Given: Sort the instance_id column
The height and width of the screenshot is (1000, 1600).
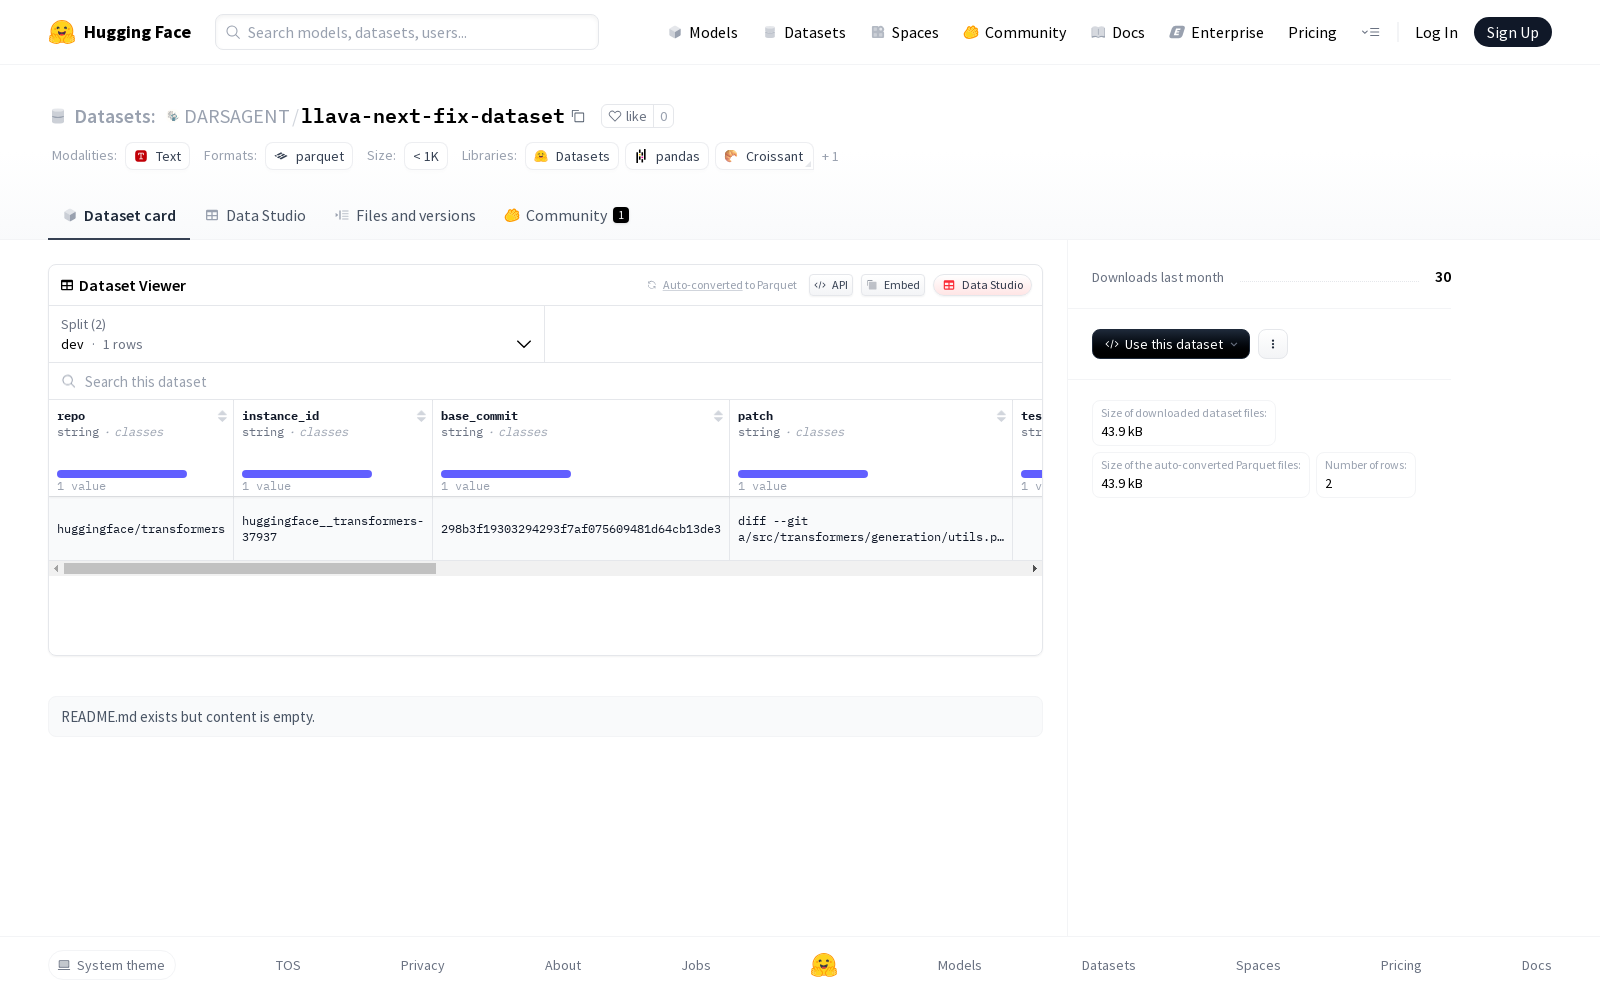Looking at the screenshot, I should click(x=421, y=416).
